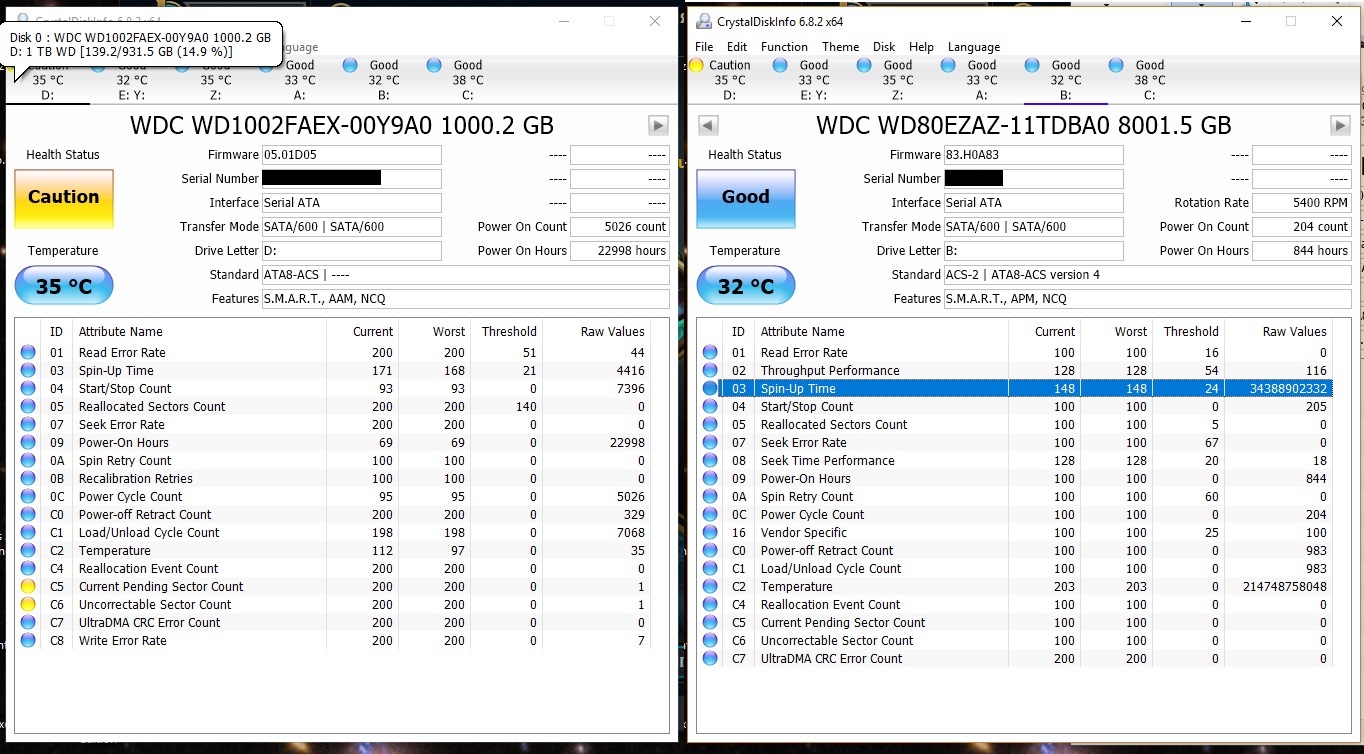Click Firmware field 05.01D05
The height and width of the screenshot is (754, 1364).
[351, 155]
